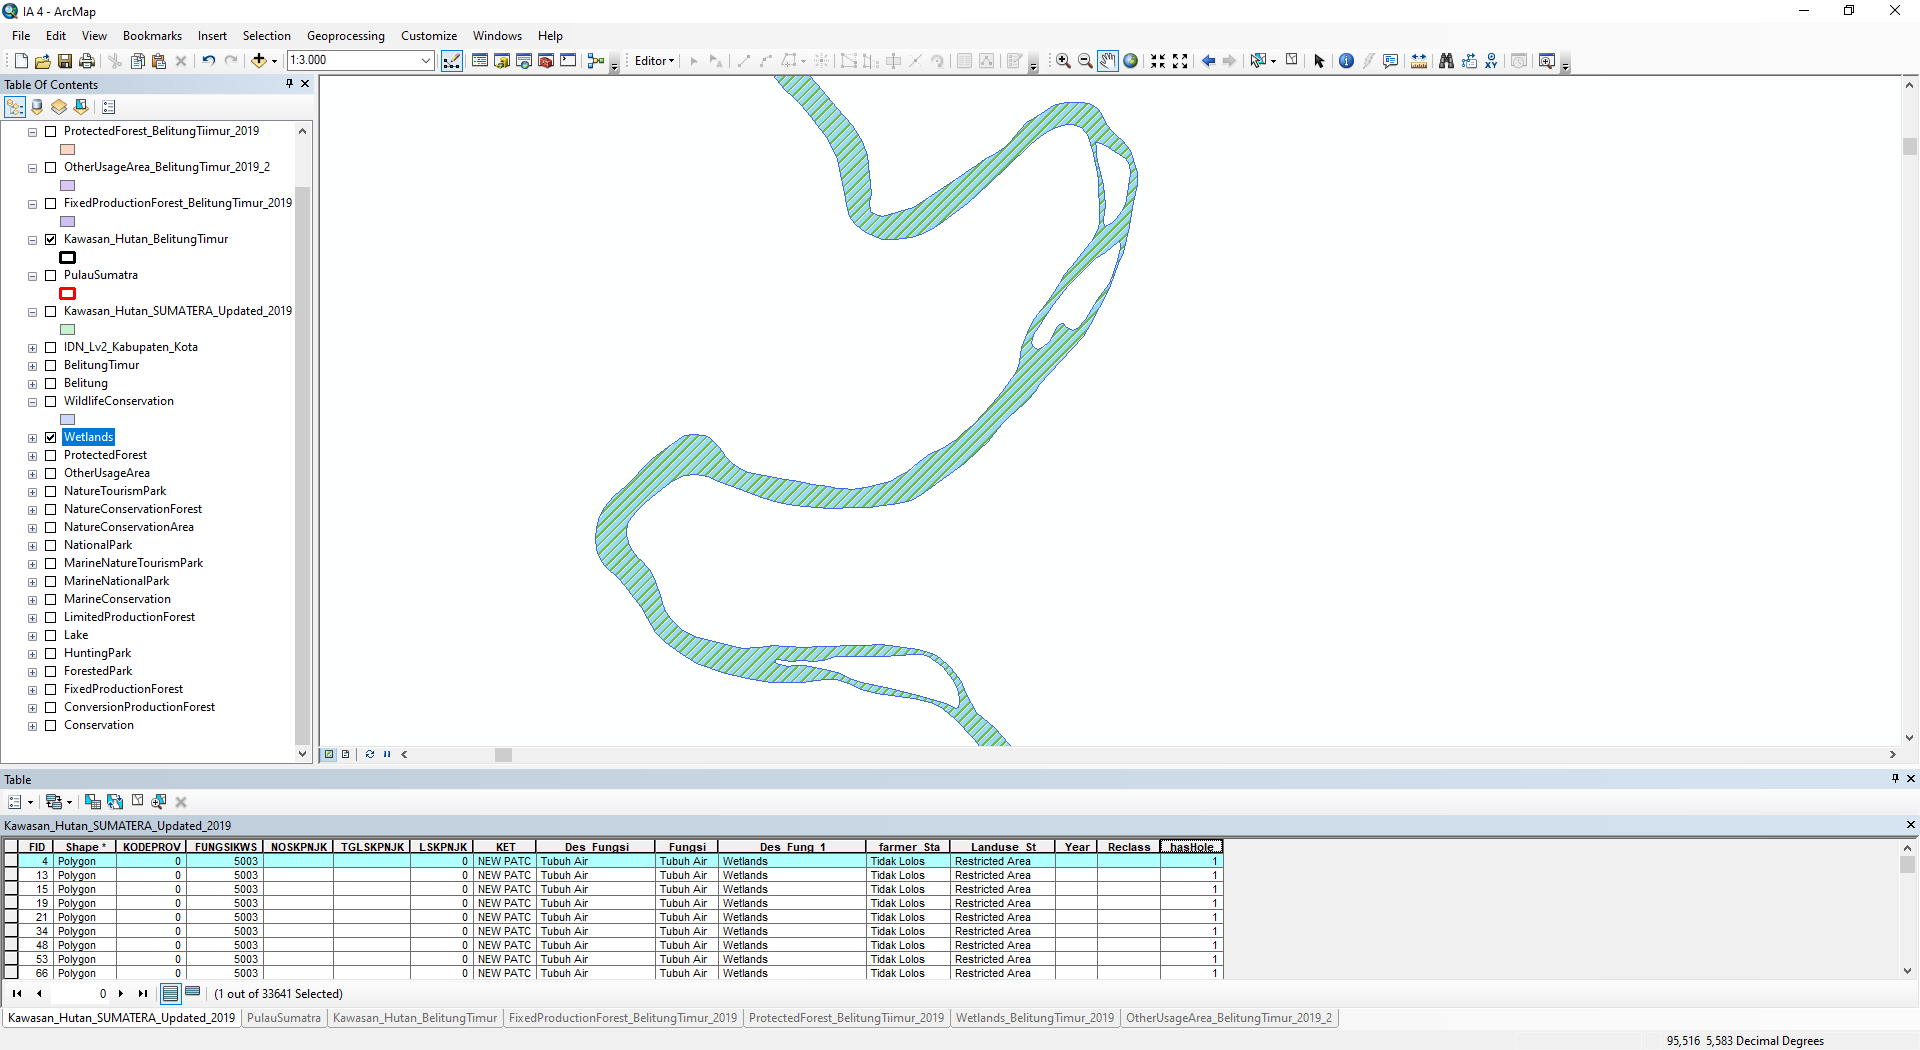Screen dimensions: 1920x1050
Task: Switch table selection in Table window
Action: tap(115, 802)
